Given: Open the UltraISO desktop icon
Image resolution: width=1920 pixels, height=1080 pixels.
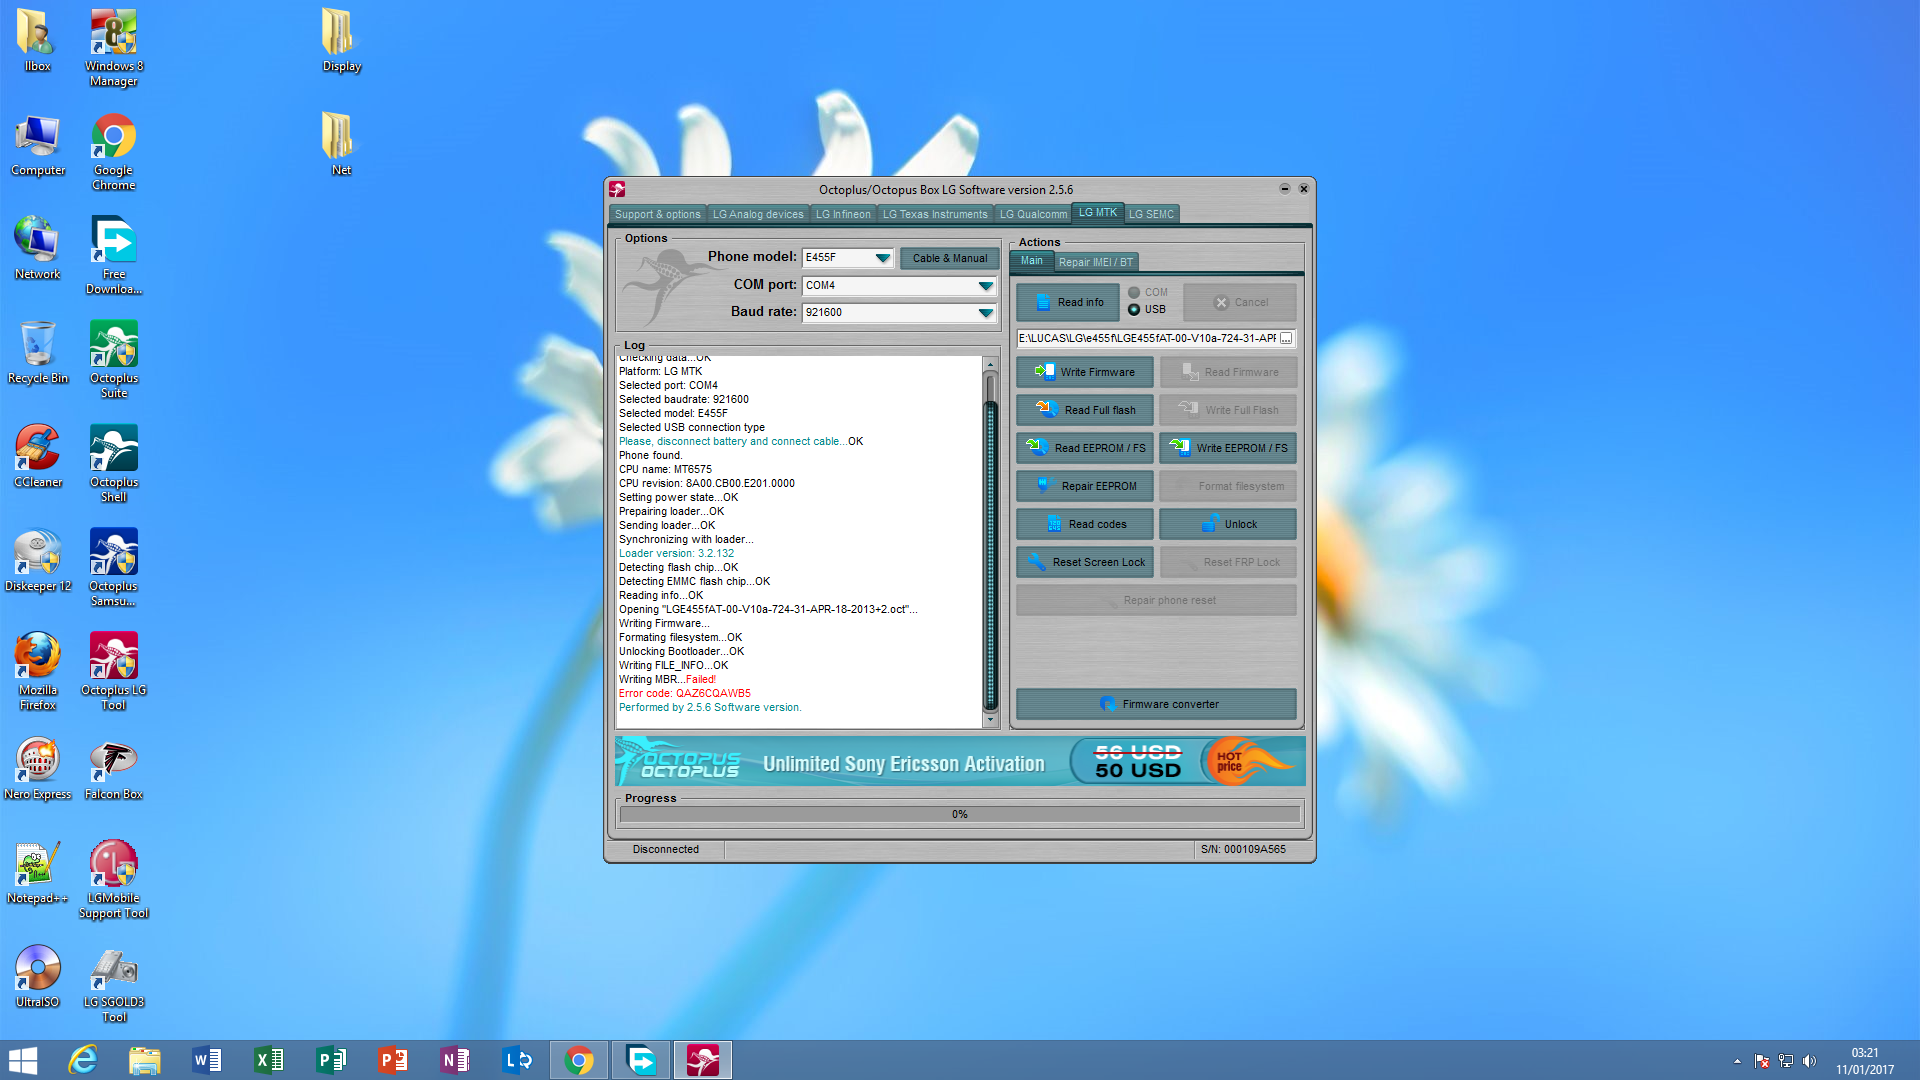Looking at the screenshot, I should pos(38,976).
